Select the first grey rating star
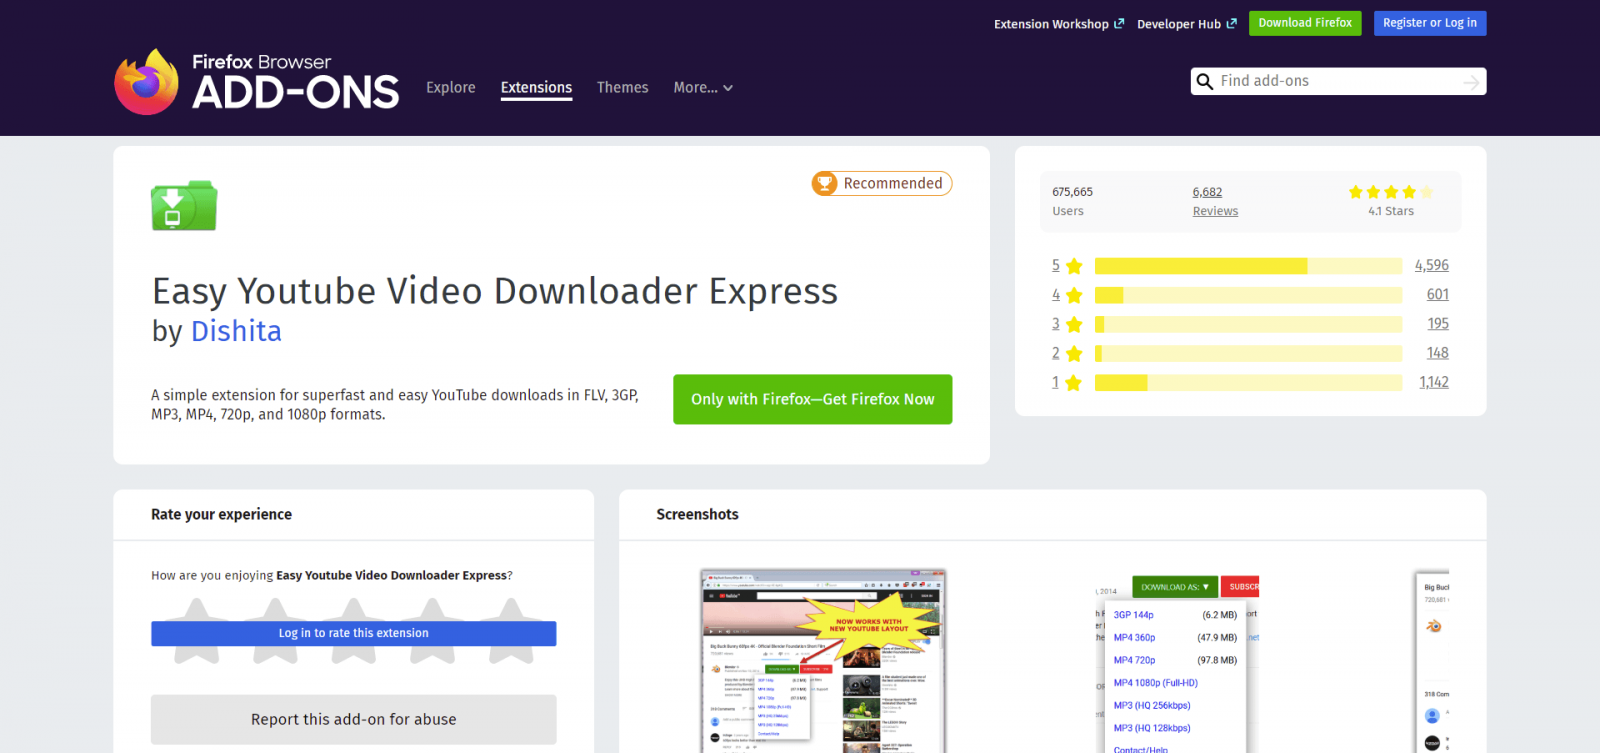The image size is (1600, 753). [x=197, y=631]
